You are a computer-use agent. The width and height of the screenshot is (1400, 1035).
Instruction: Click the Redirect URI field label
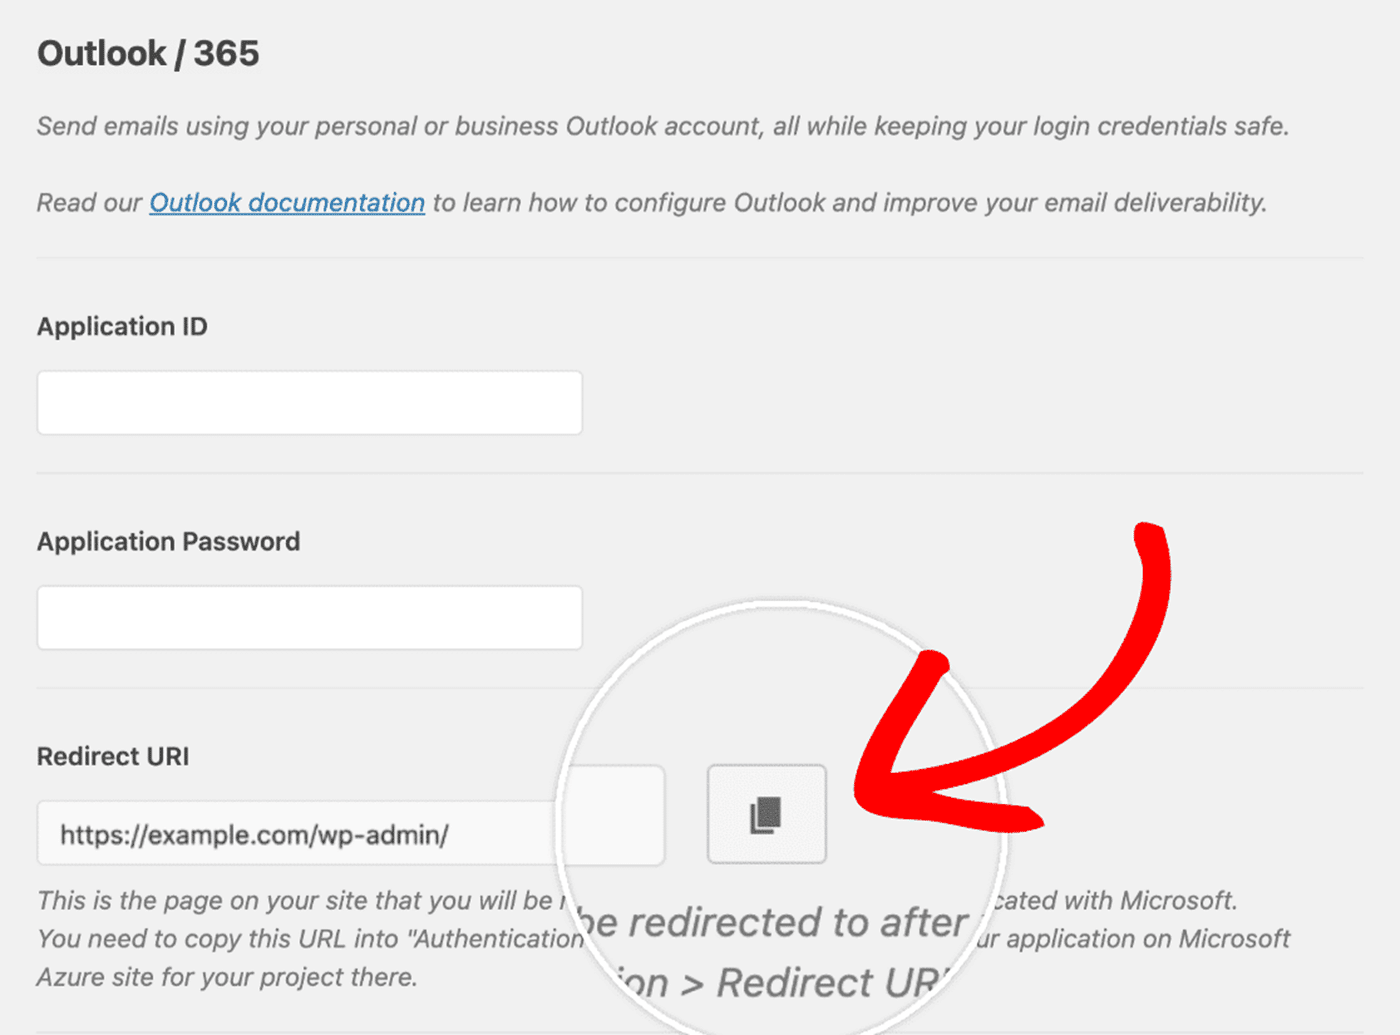tap(113, 757)
